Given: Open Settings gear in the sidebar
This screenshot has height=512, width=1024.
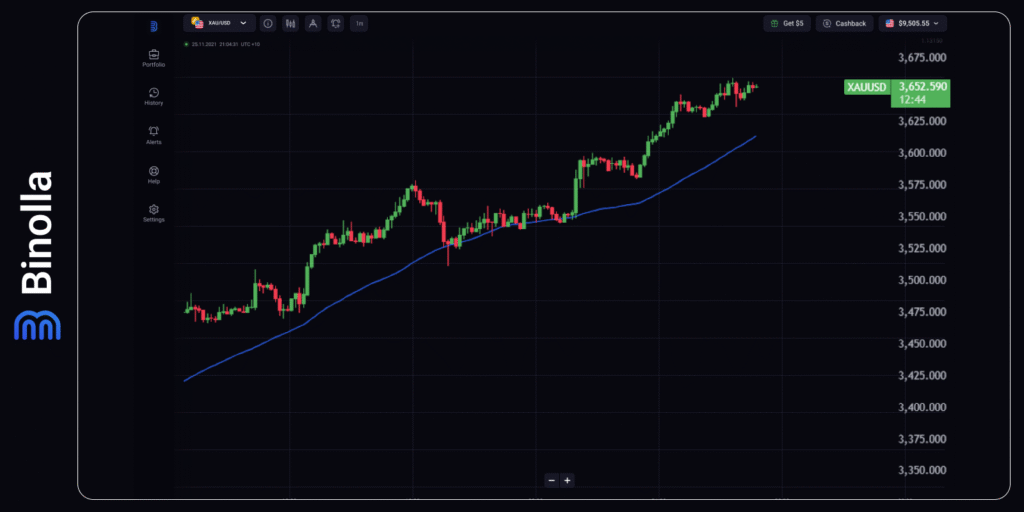Looking at the screenshot, I should click(x=153, y=212).
